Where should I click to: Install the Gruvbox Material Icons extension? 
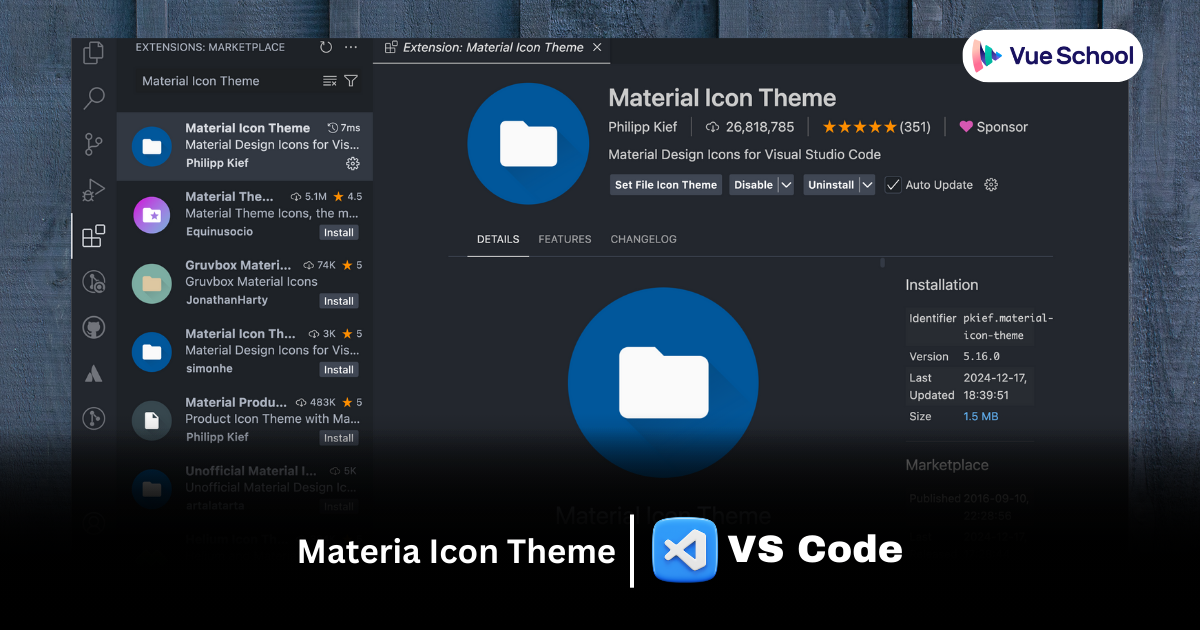339,301
